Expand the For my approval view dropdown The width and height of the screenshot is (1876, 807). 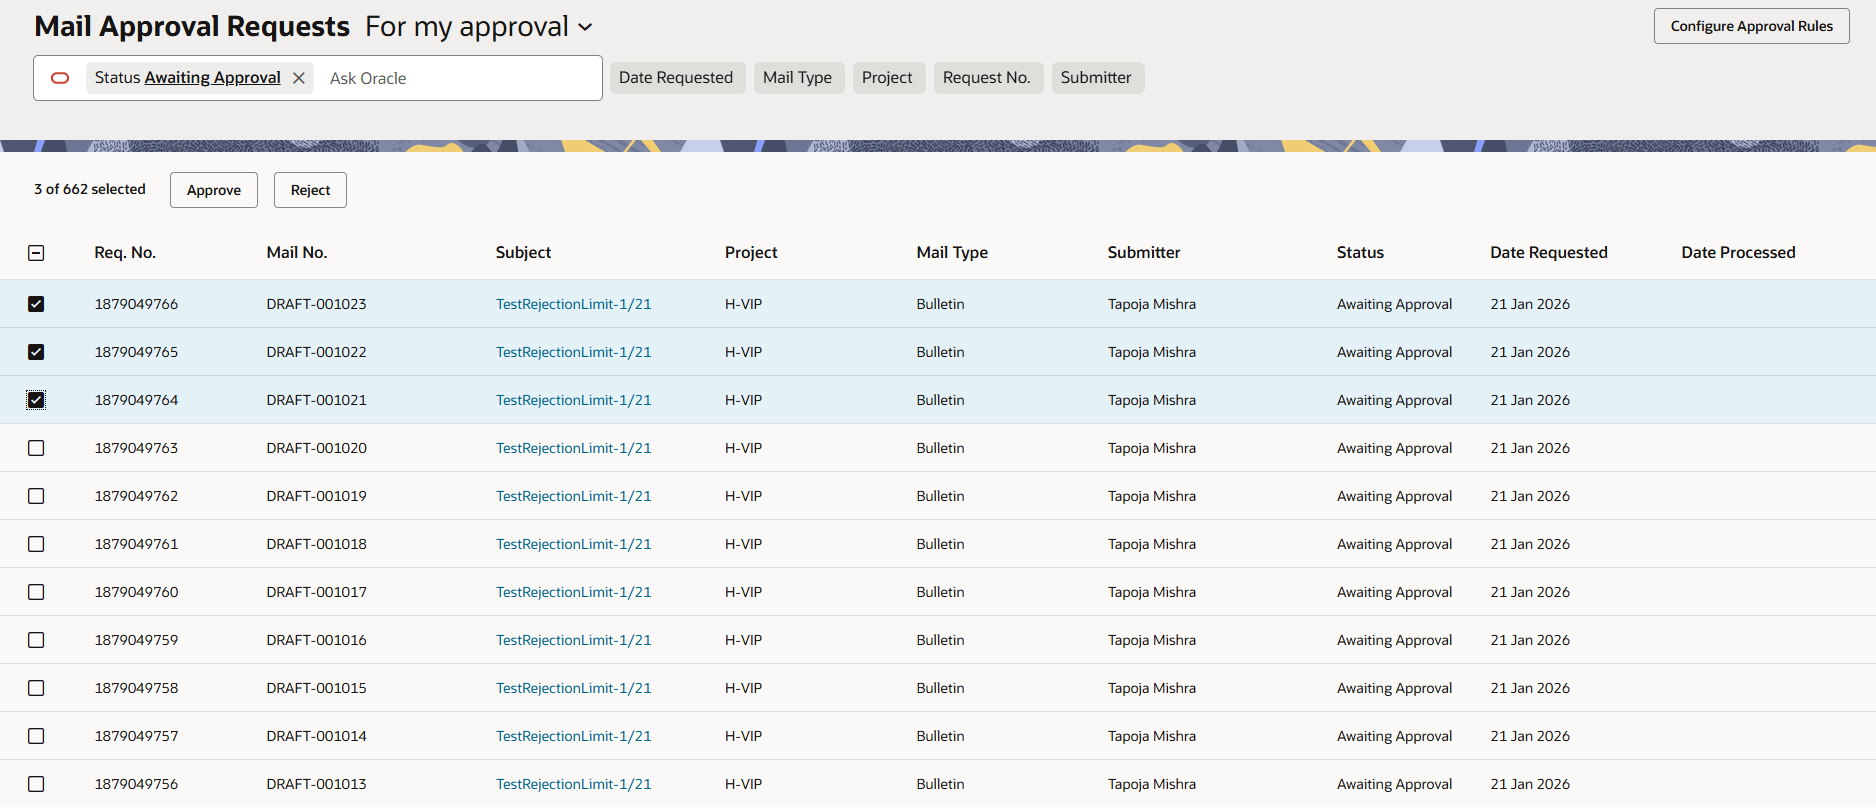pos(585,27)
